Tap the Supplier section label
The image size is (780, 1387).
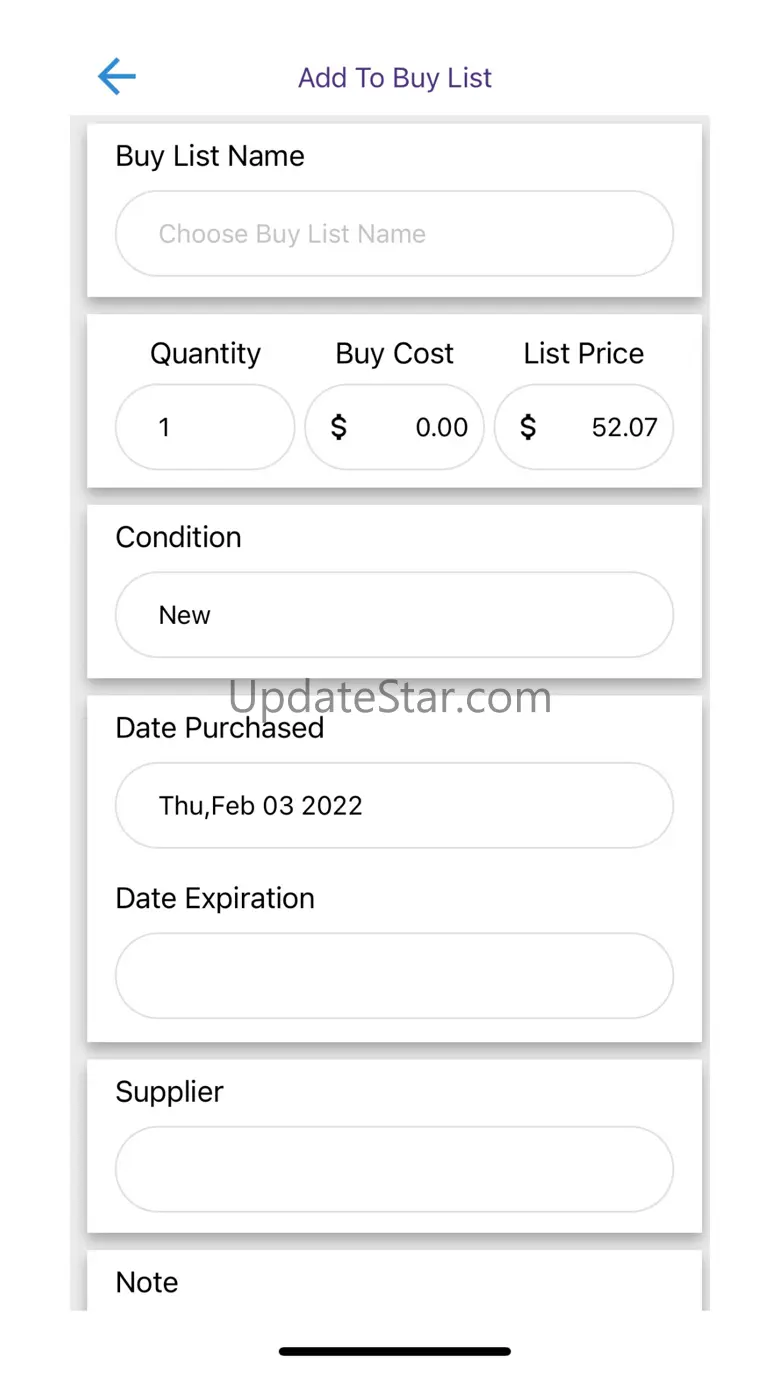pyautogui.click(x=169, y=1091)
